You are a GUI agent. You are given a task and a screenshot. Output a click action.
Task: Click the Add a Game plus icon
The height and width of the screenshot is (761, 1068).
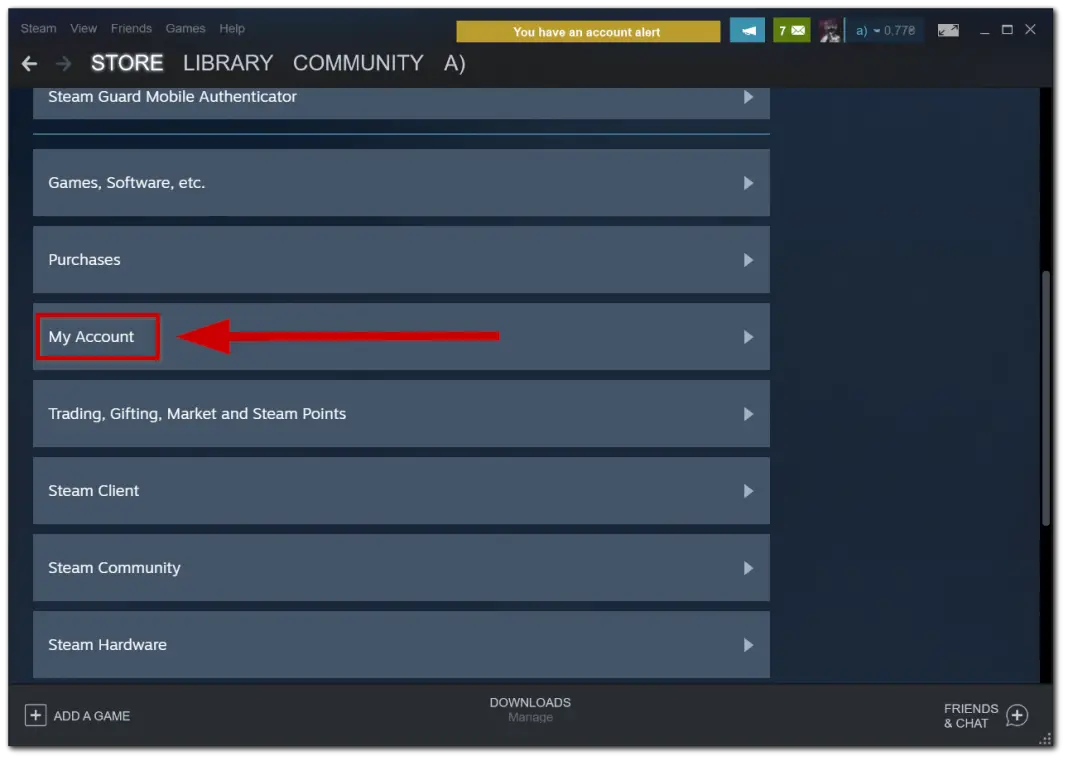[36, 715]
